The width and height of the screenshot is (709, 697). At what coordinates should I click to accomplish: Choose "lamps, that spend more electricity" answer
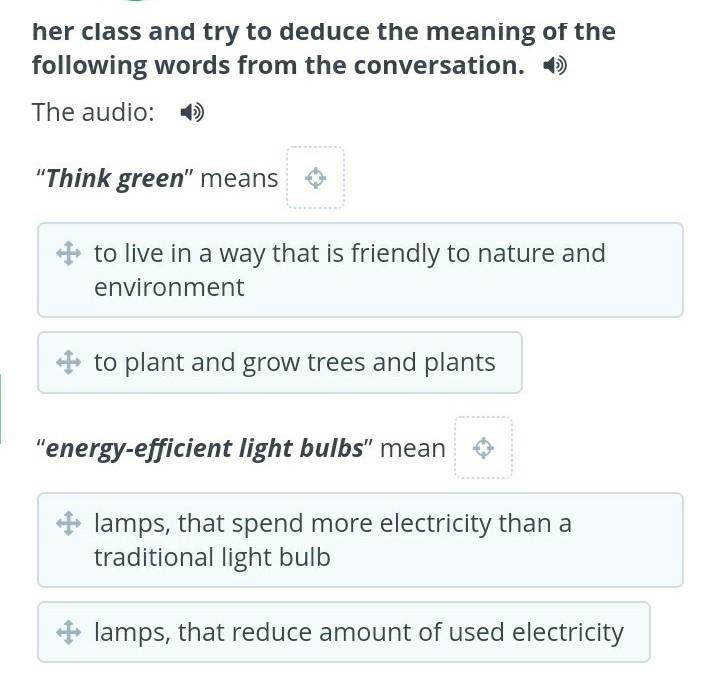coord(360,540)
